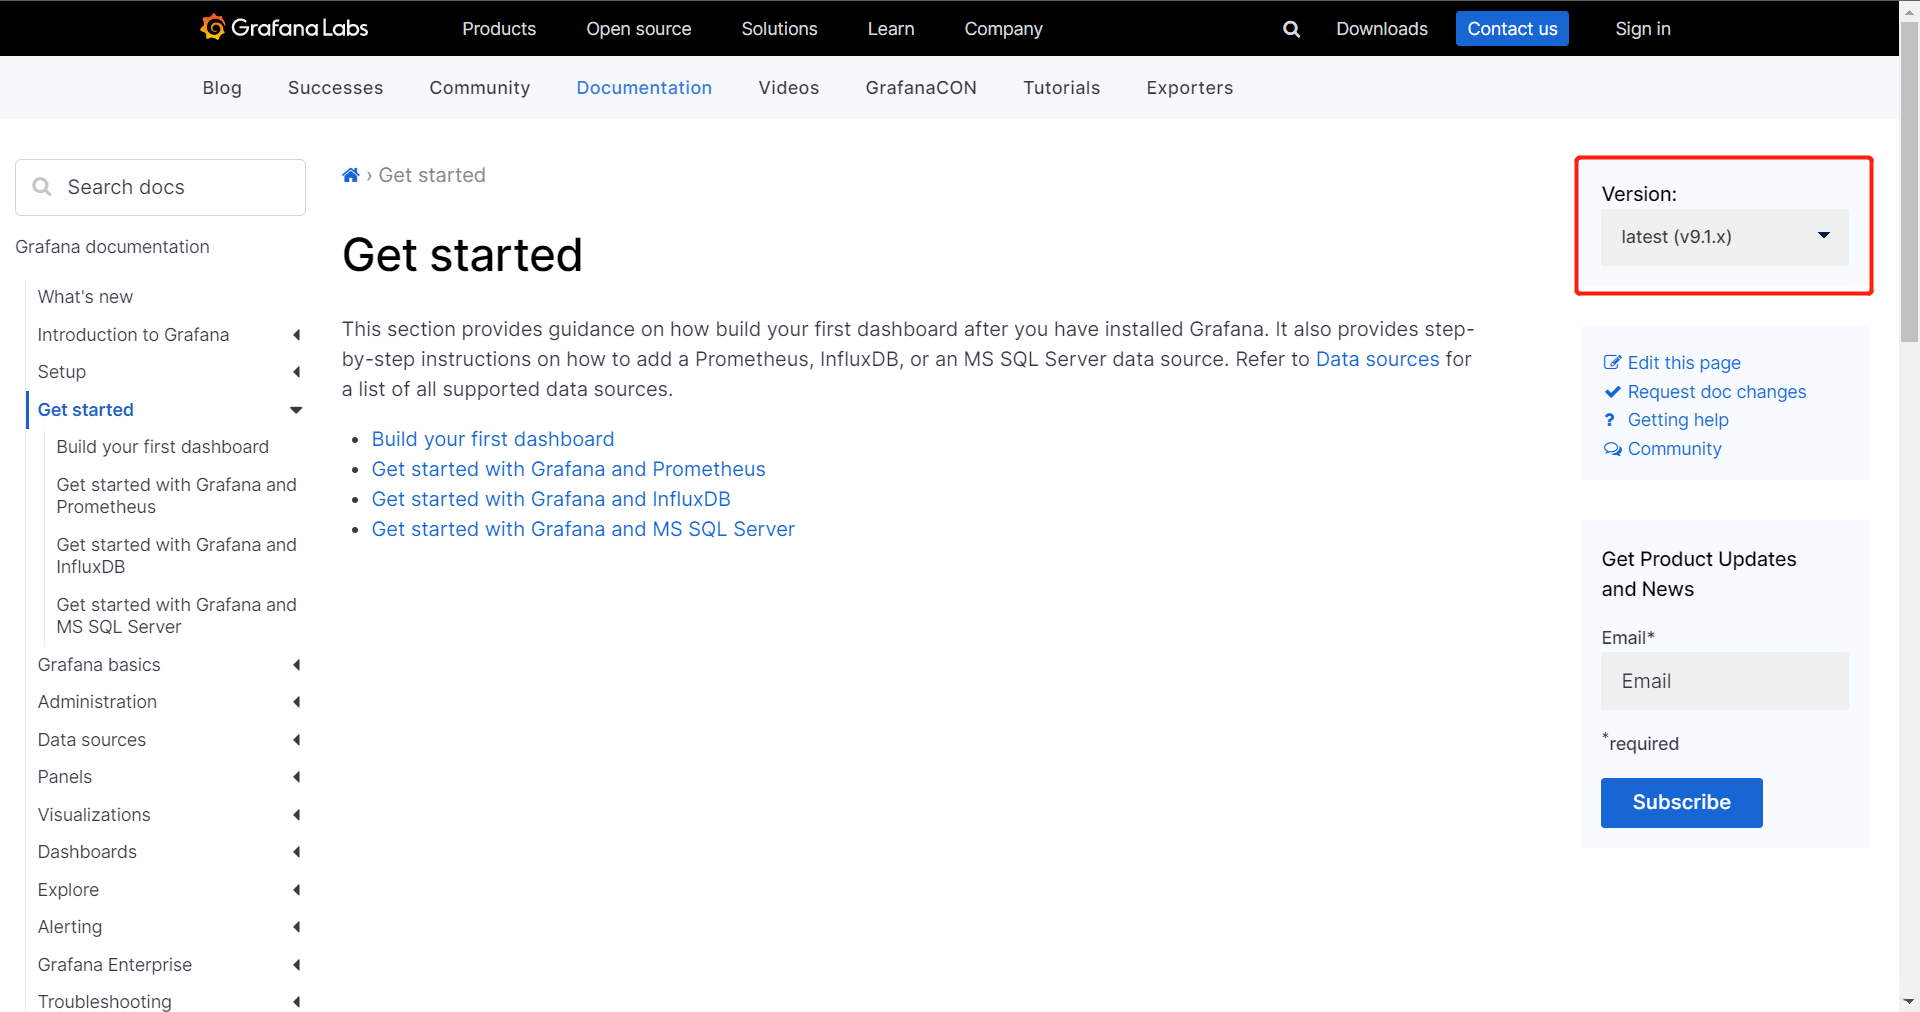
Task: Open the Version dropdown
Action: click(x=1724, y=237)
